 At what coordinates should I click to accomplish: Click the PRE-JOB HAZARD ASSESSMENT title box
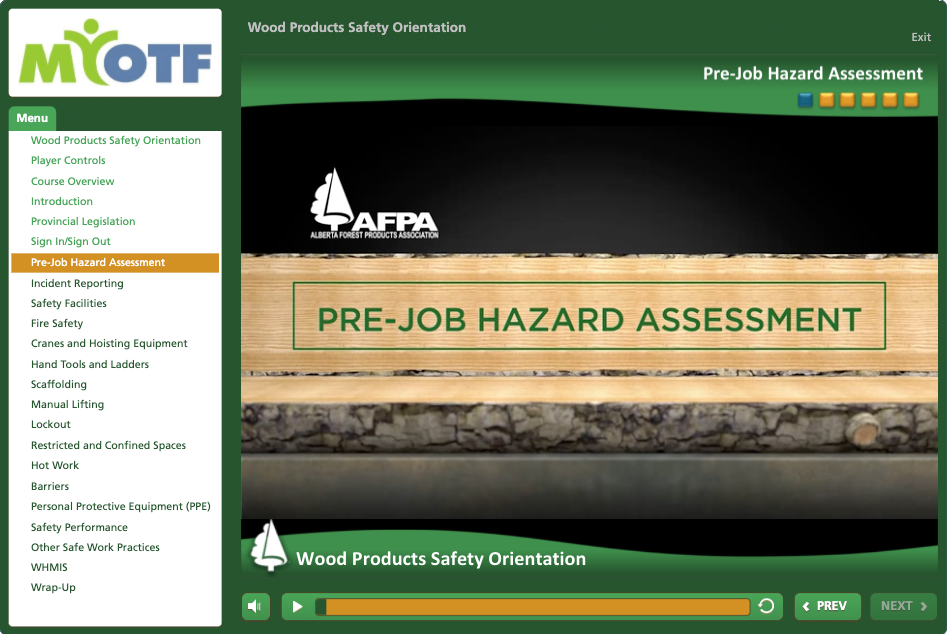589,316
